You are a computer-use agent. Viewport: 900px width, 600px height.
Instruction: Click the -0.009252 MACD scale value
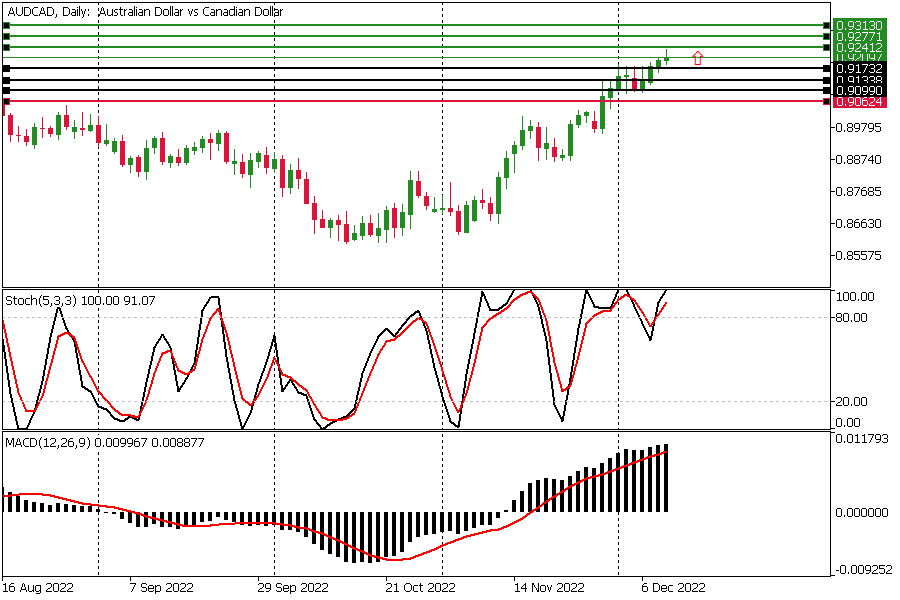863,570
